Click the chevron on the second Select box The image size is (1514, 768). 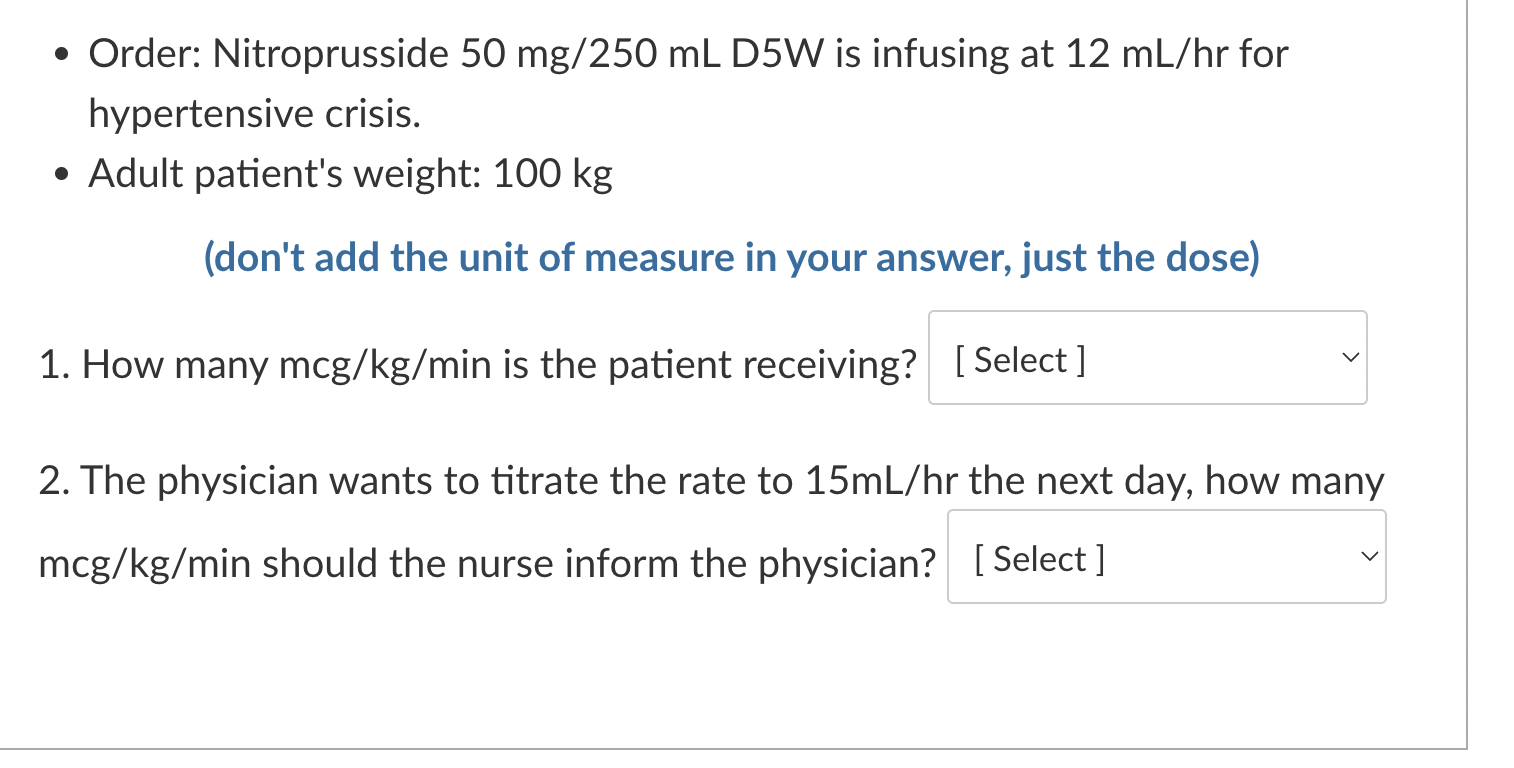(1371, 557)
